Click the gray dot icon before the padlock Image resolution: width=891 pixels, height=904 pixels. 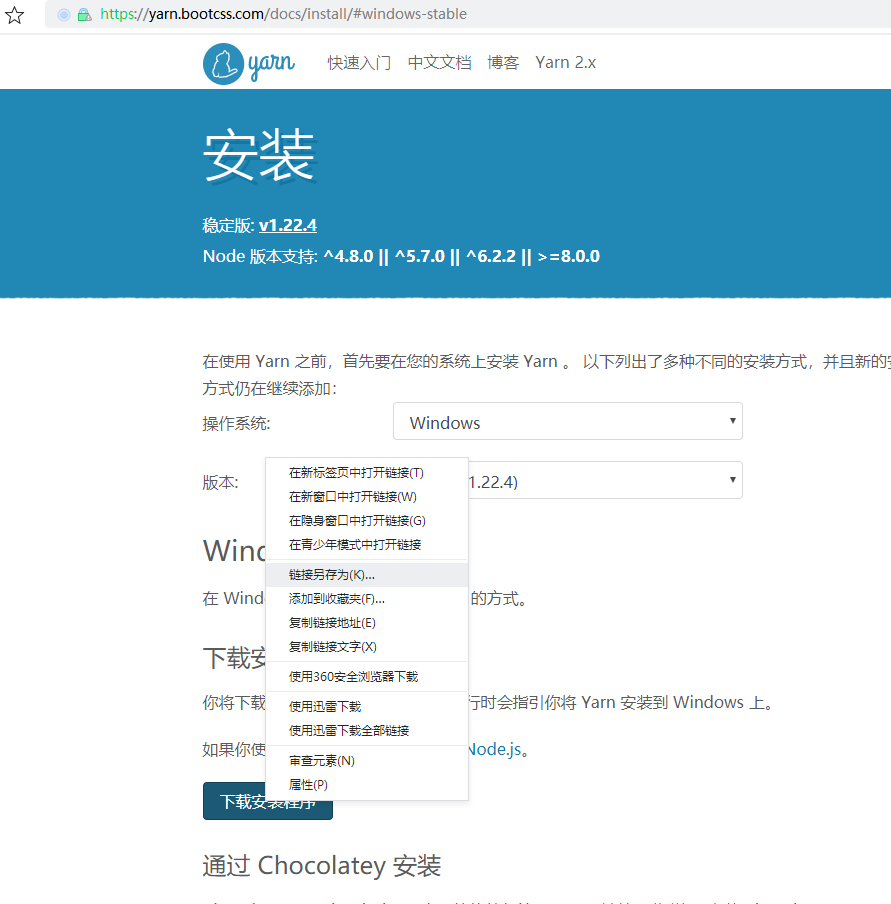click(62, 15)
